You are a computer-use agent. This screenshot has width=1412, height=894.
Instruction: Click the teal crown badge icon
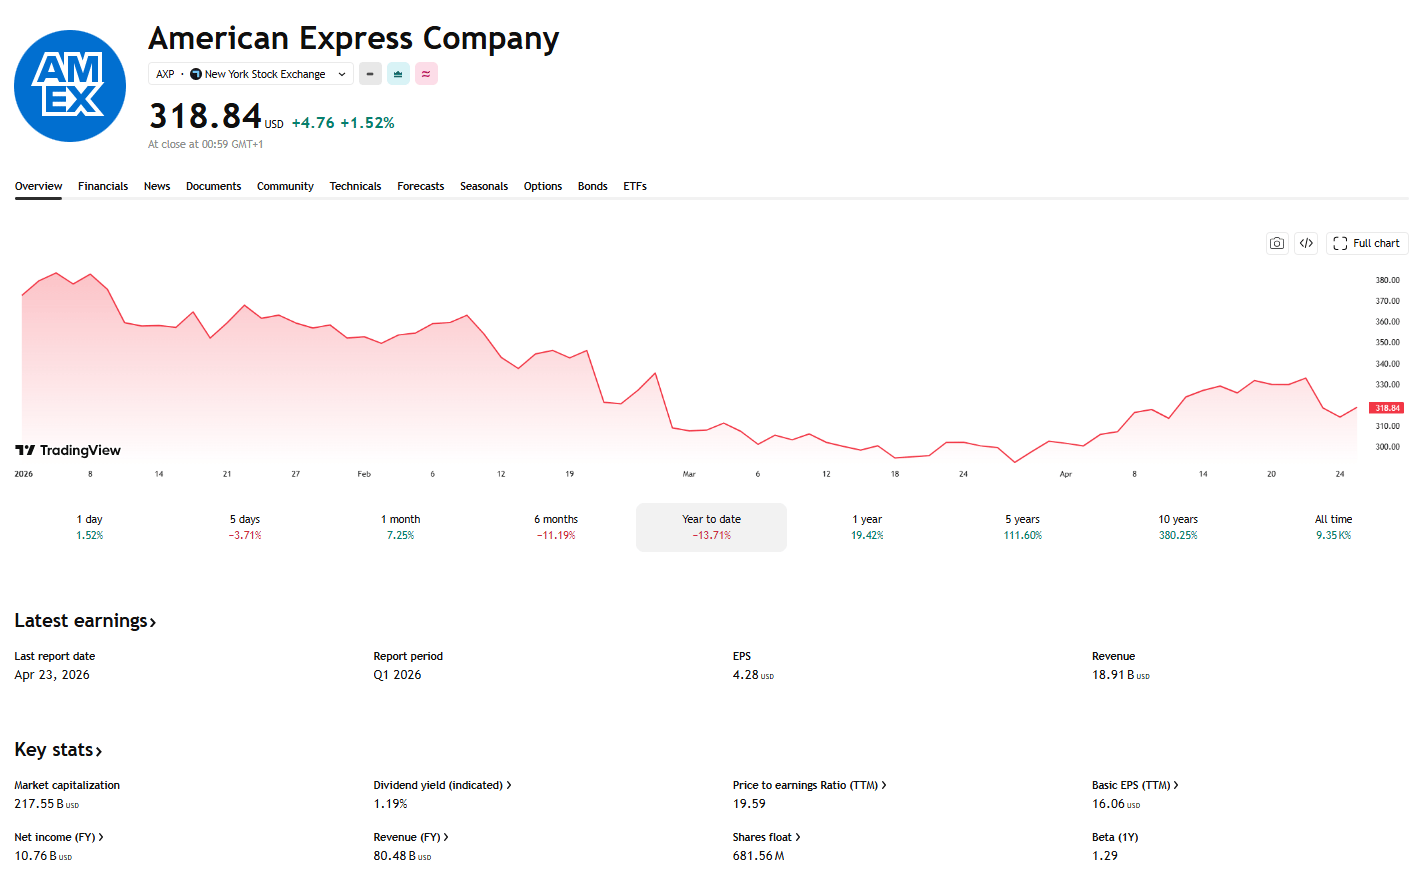tap(398, 74)
